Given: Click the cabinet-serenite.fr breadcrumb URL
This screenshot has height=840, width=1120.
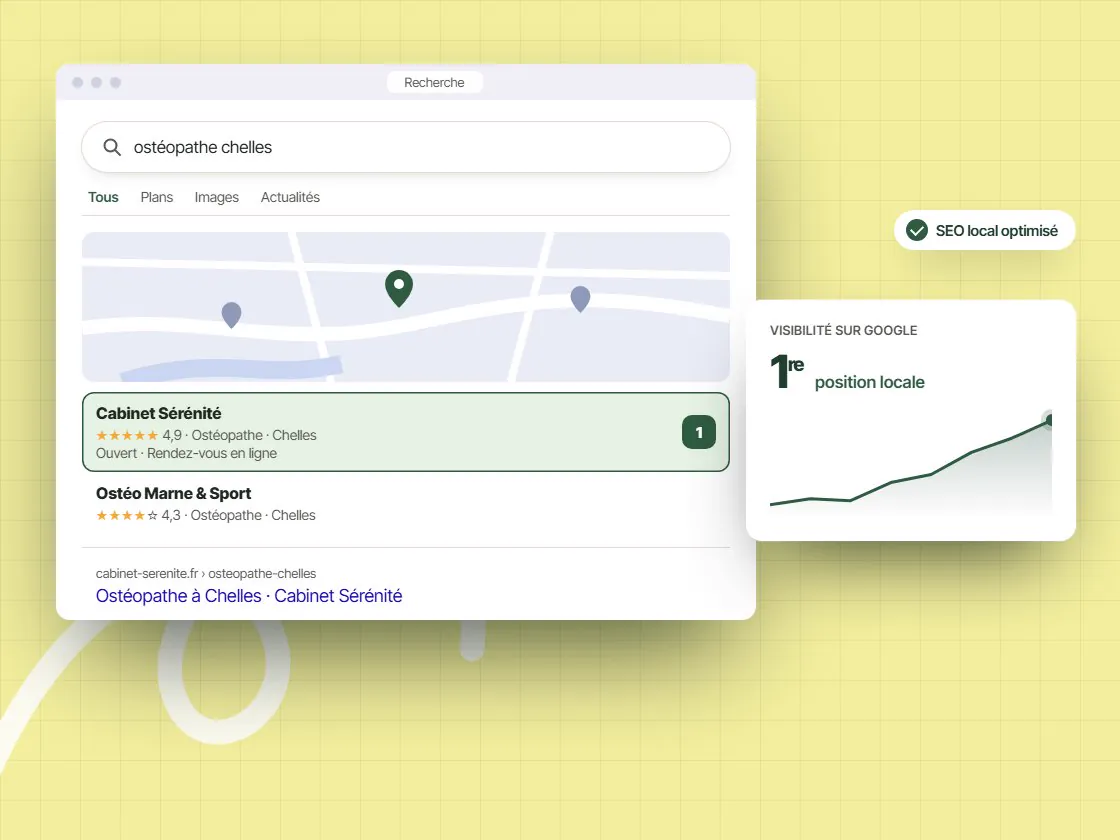Looking at the screenshot, I should pyautogui.click(x=206, y=574).
